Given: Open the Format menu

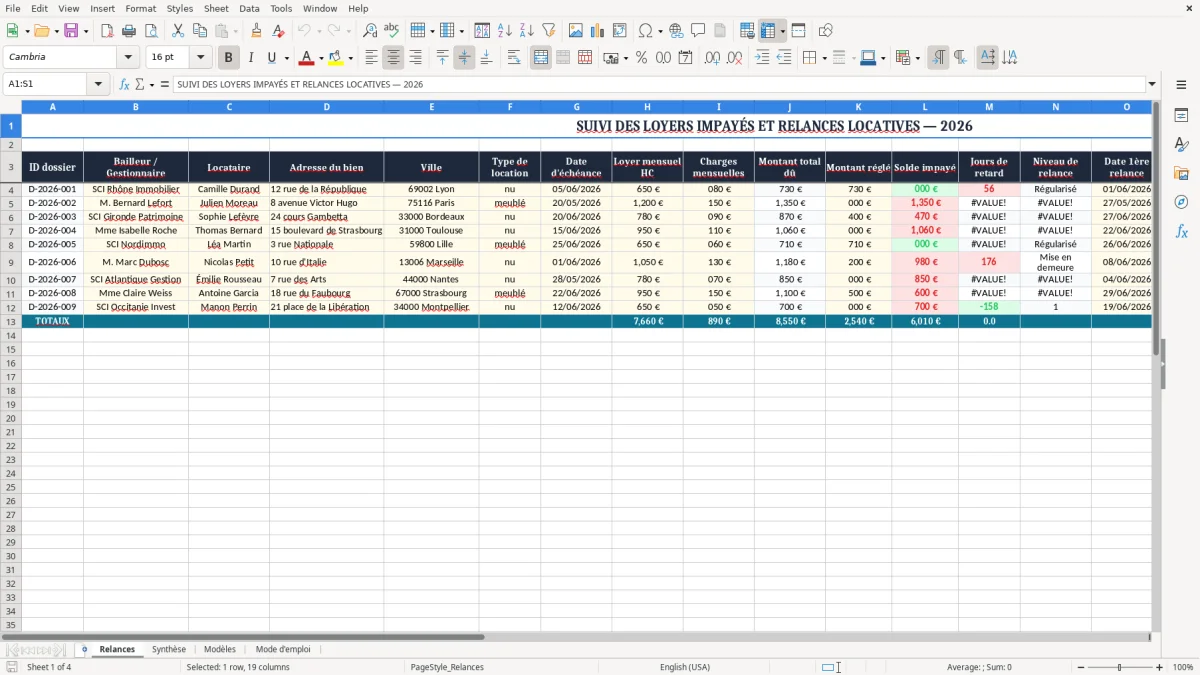Looking at the screenshot, I should click(140, 8).
